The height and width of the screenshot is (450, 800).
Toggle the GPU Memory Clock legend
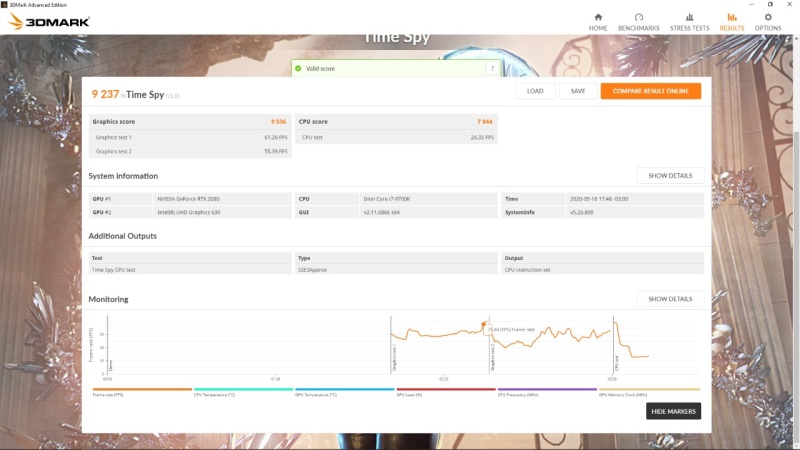tap(649, 392)
